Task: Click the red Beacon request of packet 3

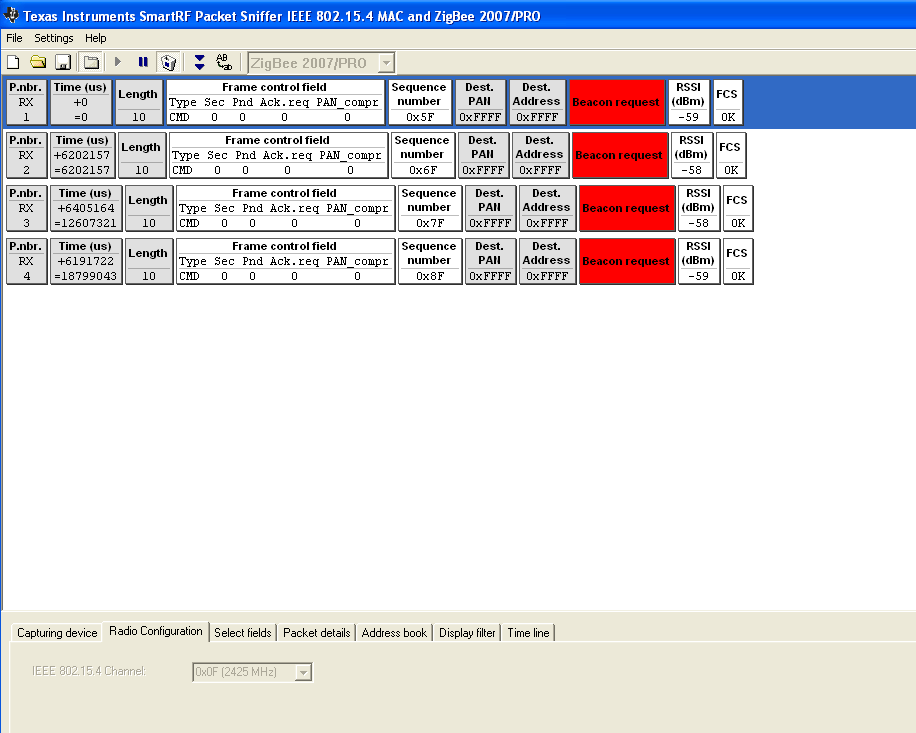Action: [x=627, y=209]
